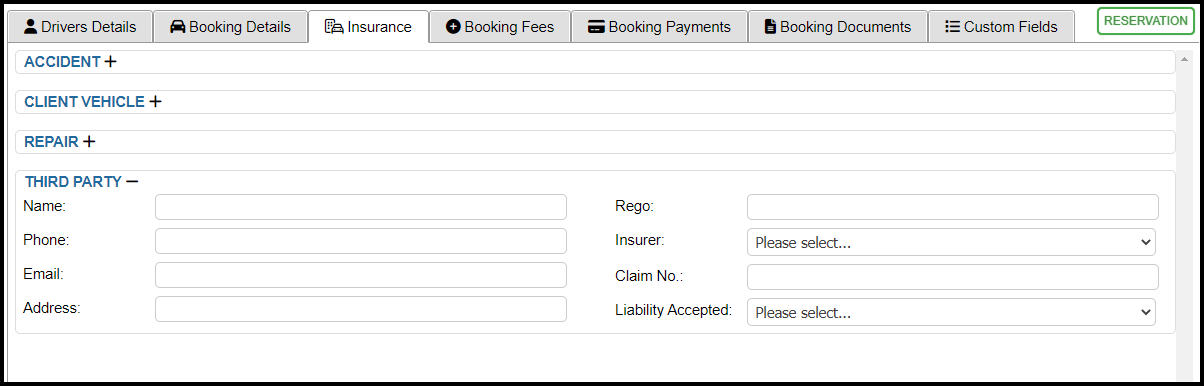Click the credit card icon on Booking Payments
Image resolution: width=1204 pixels, height=386 pixels.
click(596, 27)
